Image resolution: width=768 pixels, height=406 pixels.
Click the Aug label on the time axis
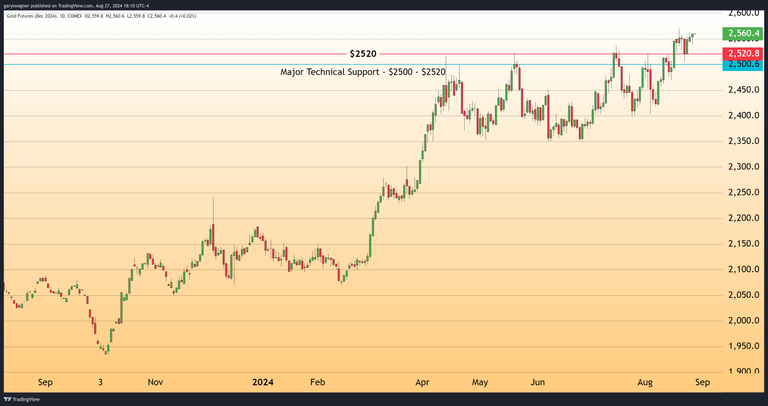645,382
